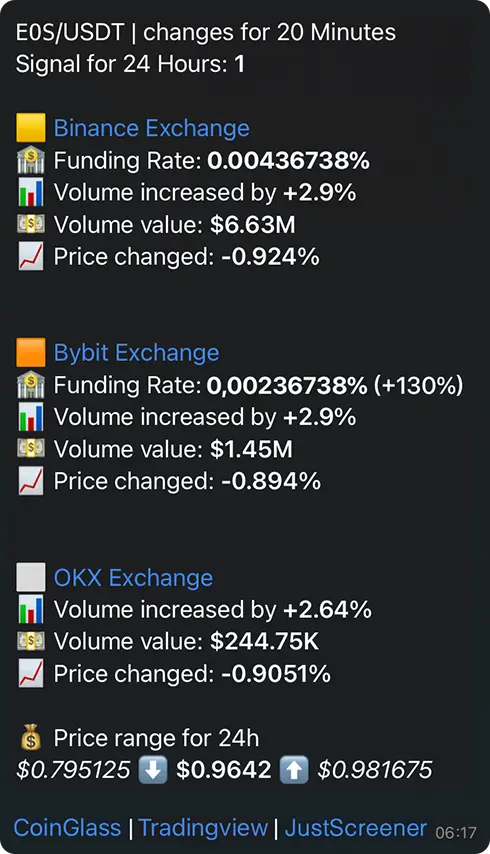Click the current price $0.9642
The height and width of the screenshot is (854, 490).
pos(224,770)
